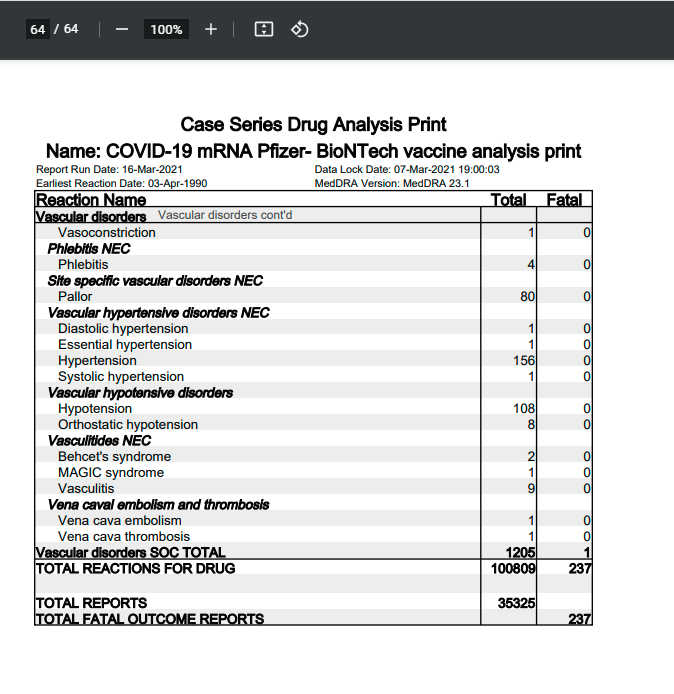The width and height of the screenshot is (674, 694).
Task: Click the Phlebitis total value 4
Action: pos(531,265)
